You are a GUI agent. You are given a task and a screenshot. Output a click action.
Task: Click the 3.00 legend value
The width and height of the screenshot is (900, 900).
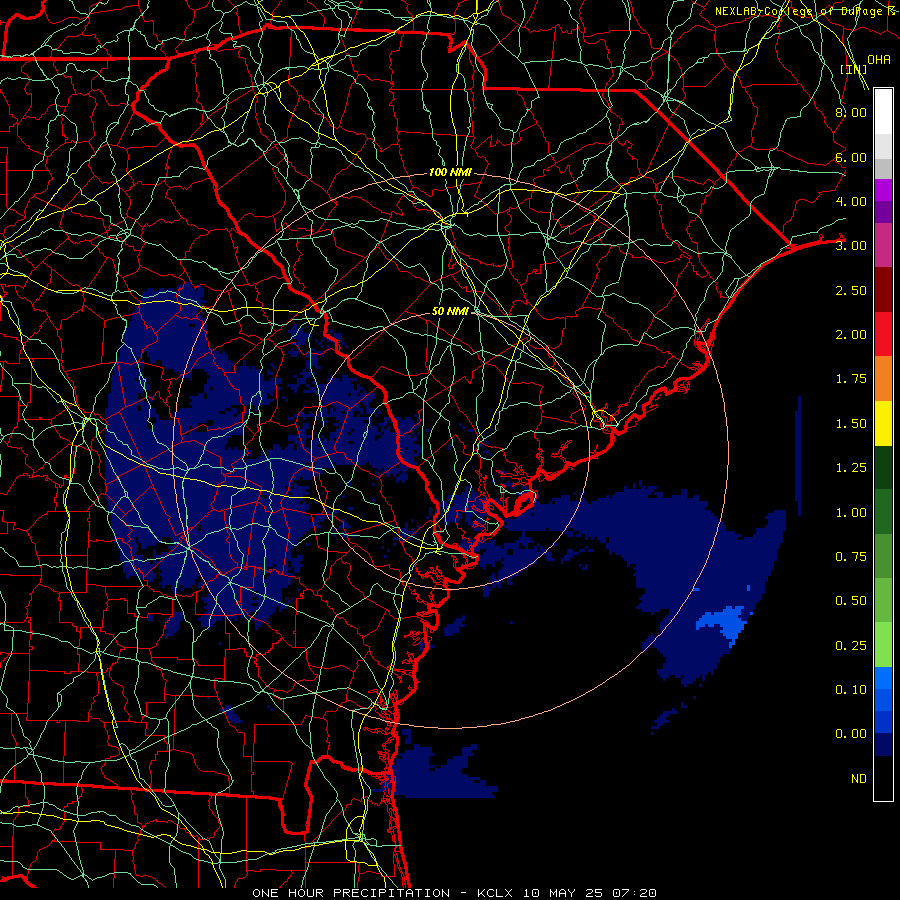[x=851, y=246]
